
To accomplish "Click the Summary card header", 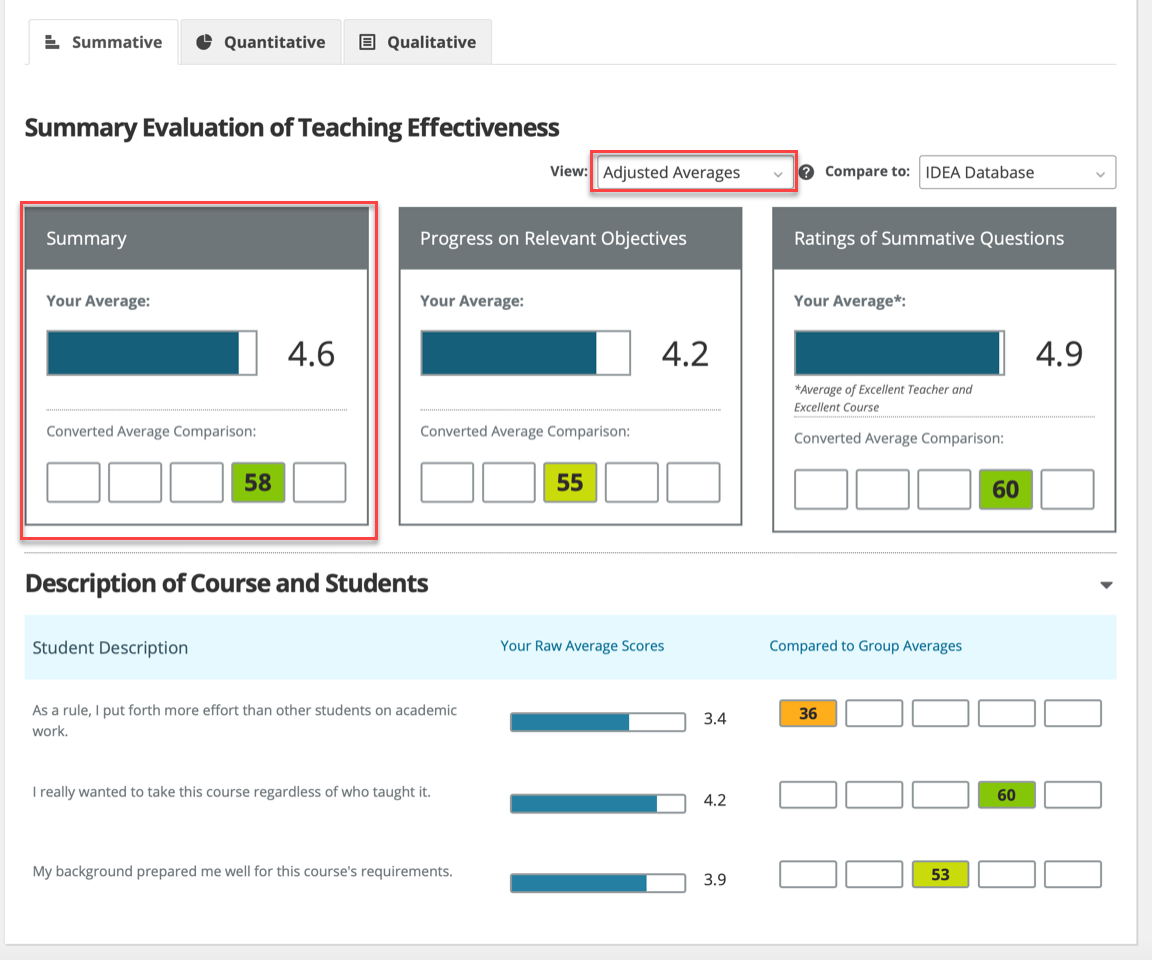I will click(x=197, y=239).
